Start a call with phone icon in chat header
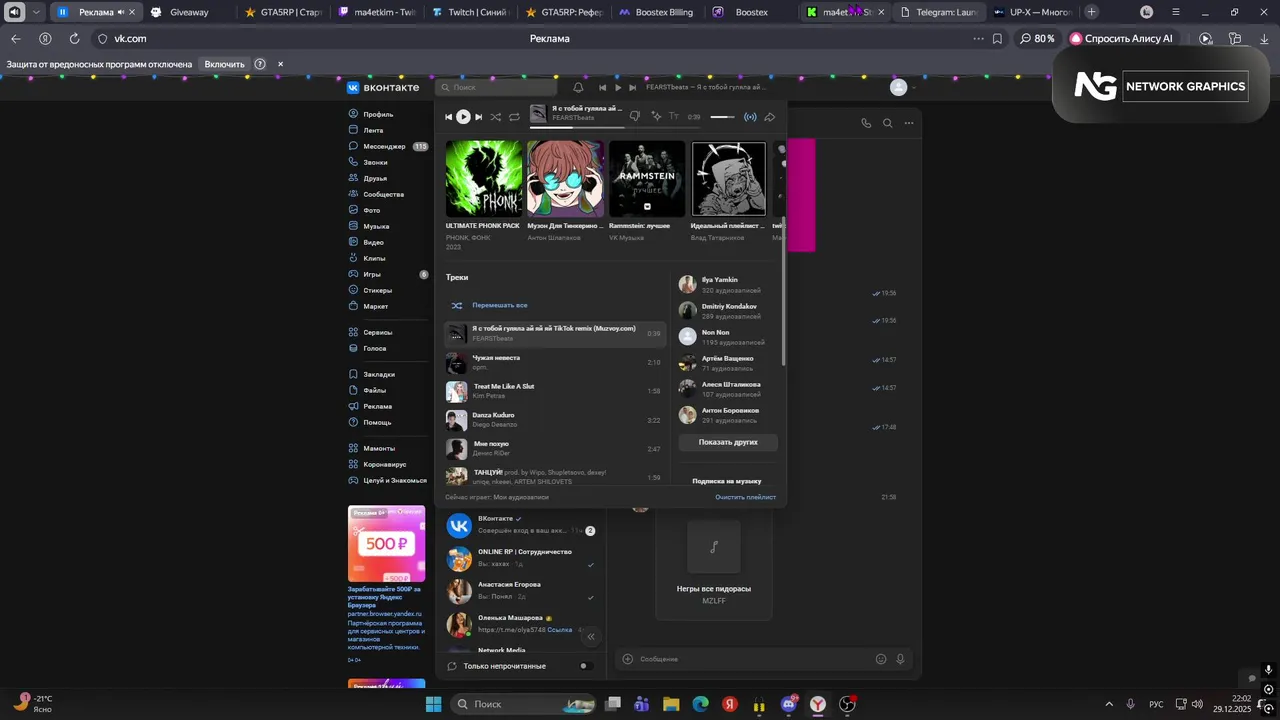This screenshot has height=720, width=1280. (x=866, y=123)
